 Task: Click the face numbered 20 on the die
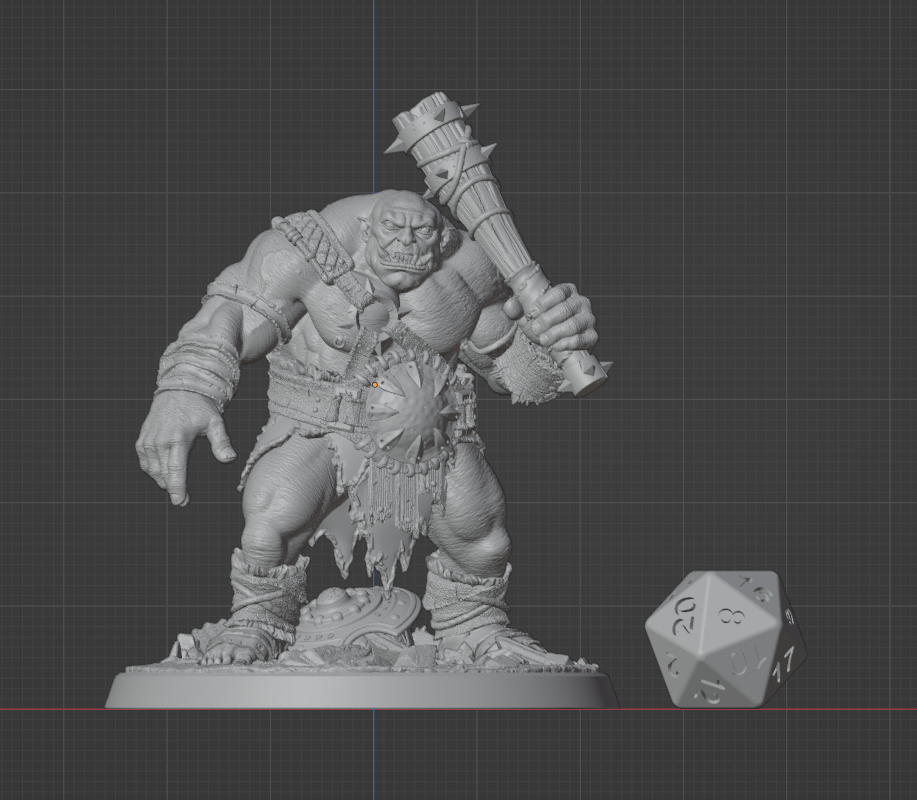point(682,615)
